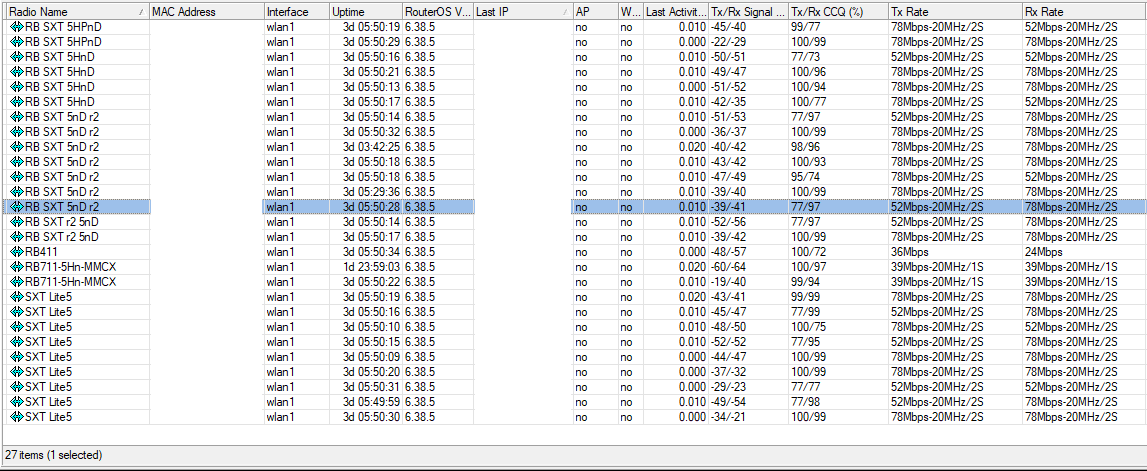
Task: Click signal value -19/-40
Action: [x=728, y=282]
